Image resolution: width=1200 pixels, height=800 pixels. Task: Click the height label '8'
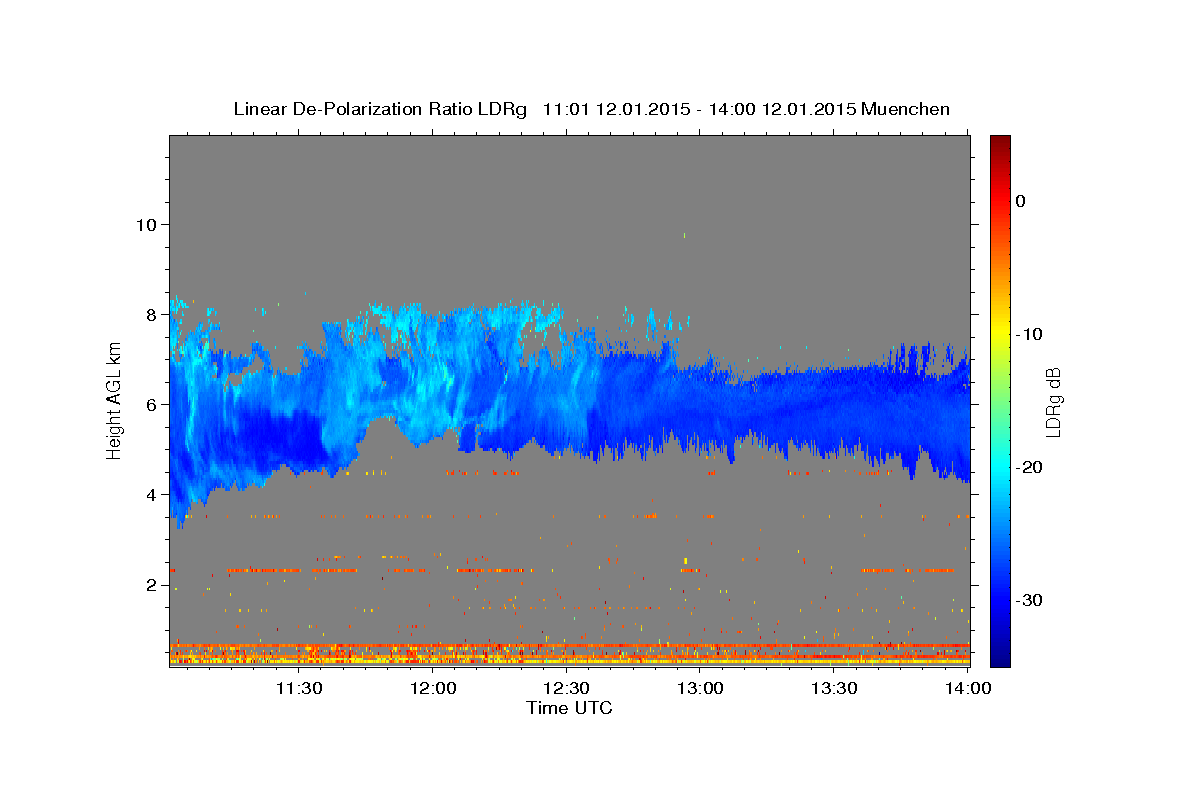click(151, 314)
